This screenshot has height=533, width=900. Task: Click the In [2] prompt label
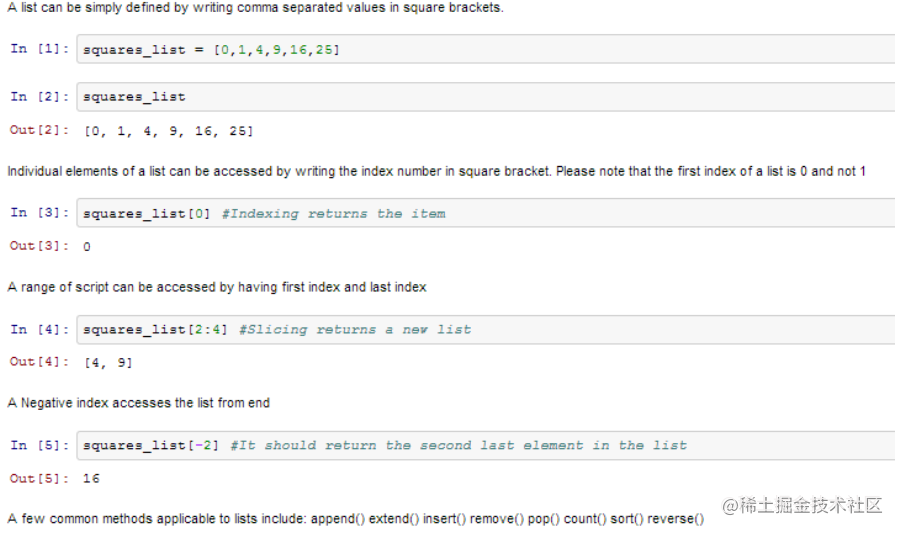(40, 96)
